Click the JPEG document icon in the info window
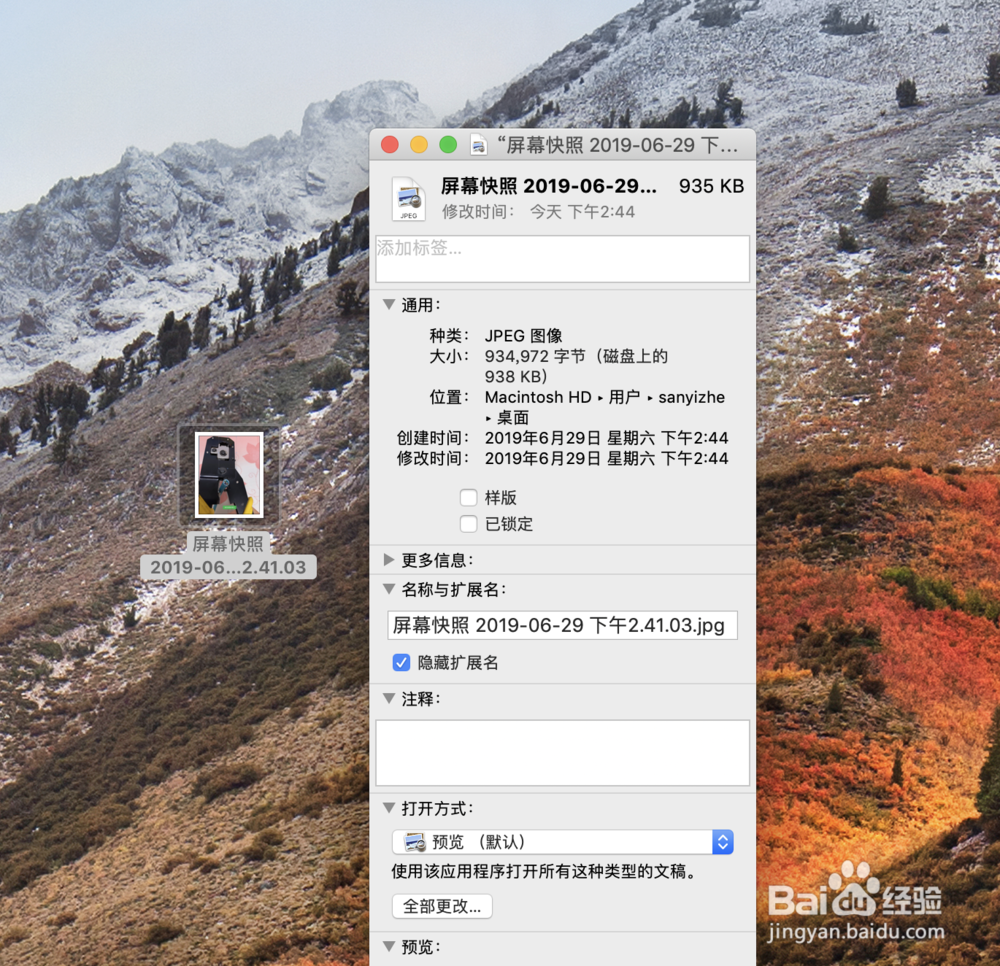This screenshot has height=966, width=1000. [x=408, y=197]
